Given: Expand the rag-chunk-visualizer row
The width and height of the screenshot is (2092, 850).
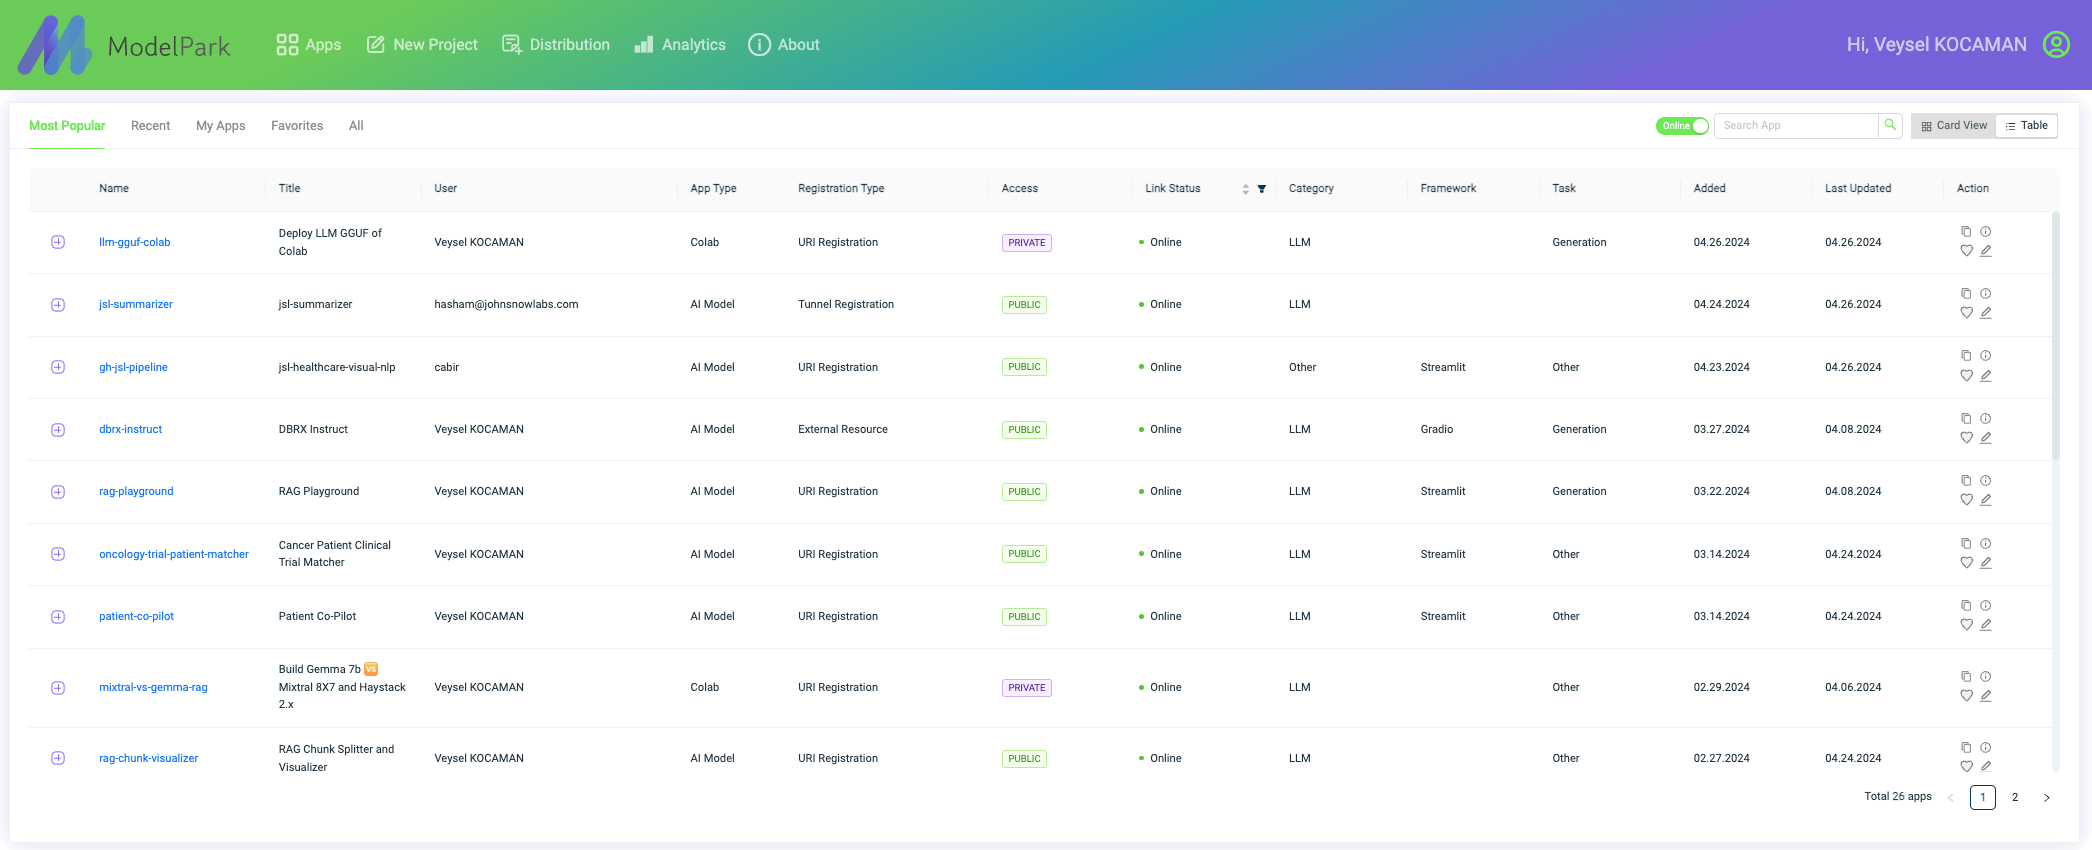Looking at the screenshot, I should (58, 758).
